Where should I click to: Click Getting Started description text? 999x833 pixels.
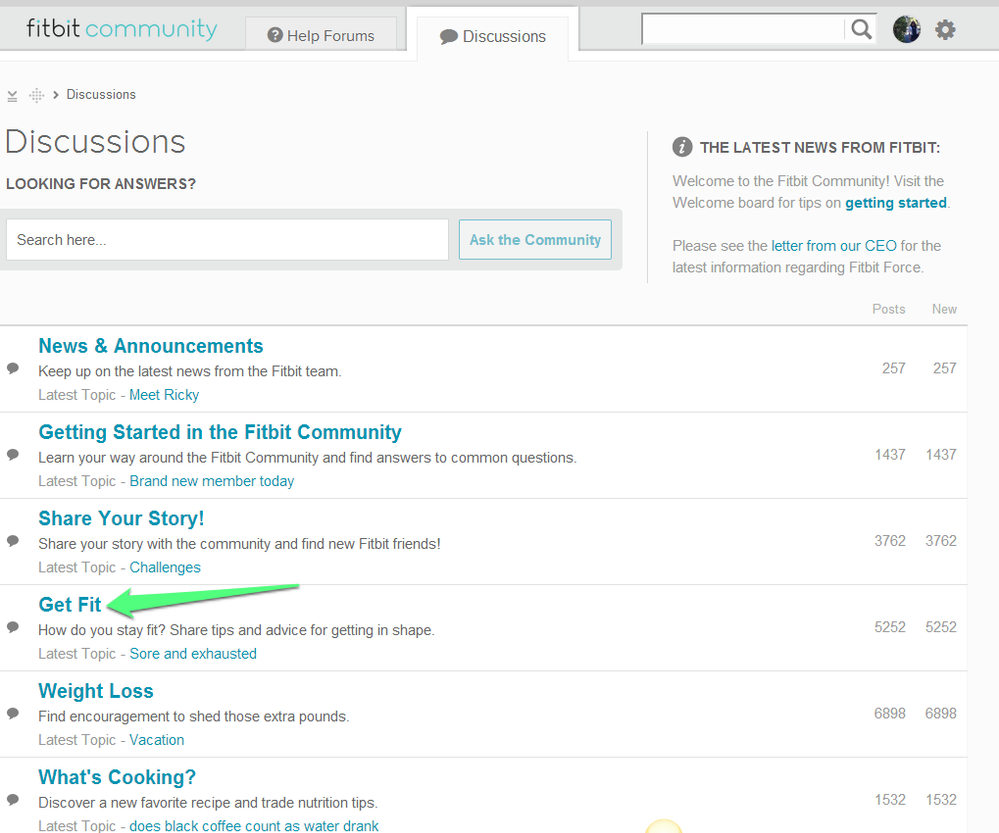pyautogui.click(x=307, y=458)
